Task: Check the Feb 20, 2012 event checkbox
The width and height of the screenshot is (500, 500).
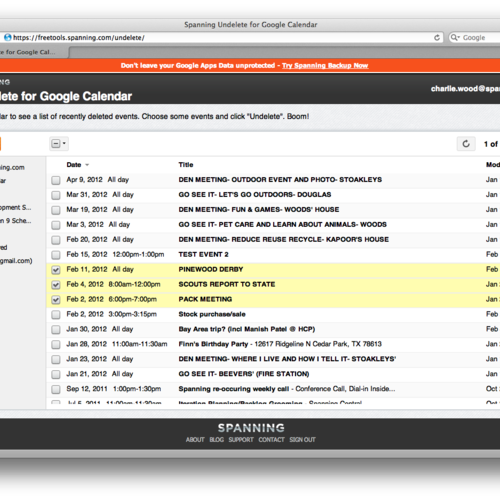Action: coord(56,240)
